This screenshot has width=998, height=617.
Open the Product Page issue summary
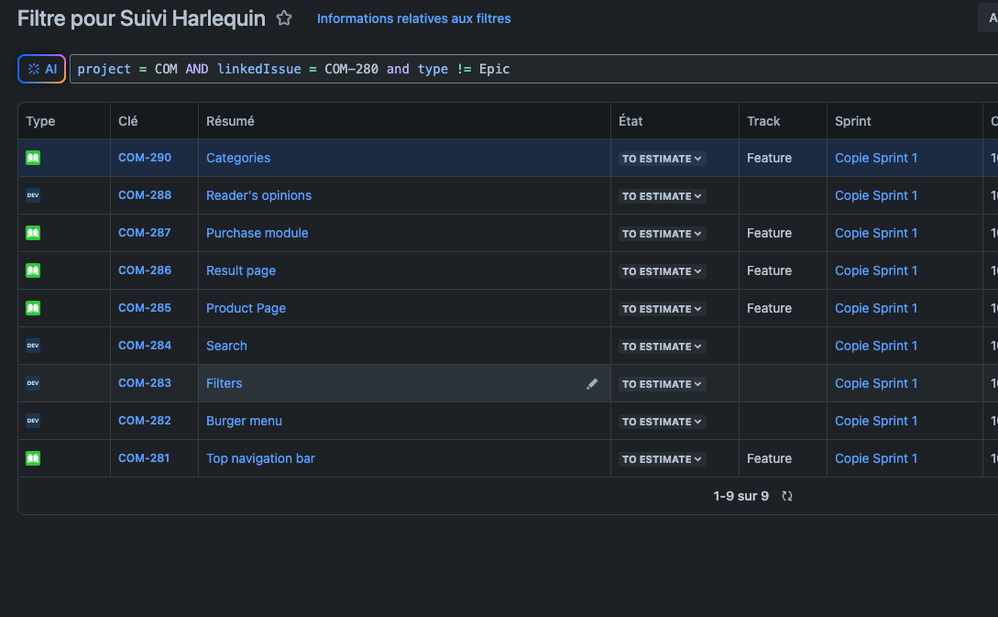click(246, 308)
